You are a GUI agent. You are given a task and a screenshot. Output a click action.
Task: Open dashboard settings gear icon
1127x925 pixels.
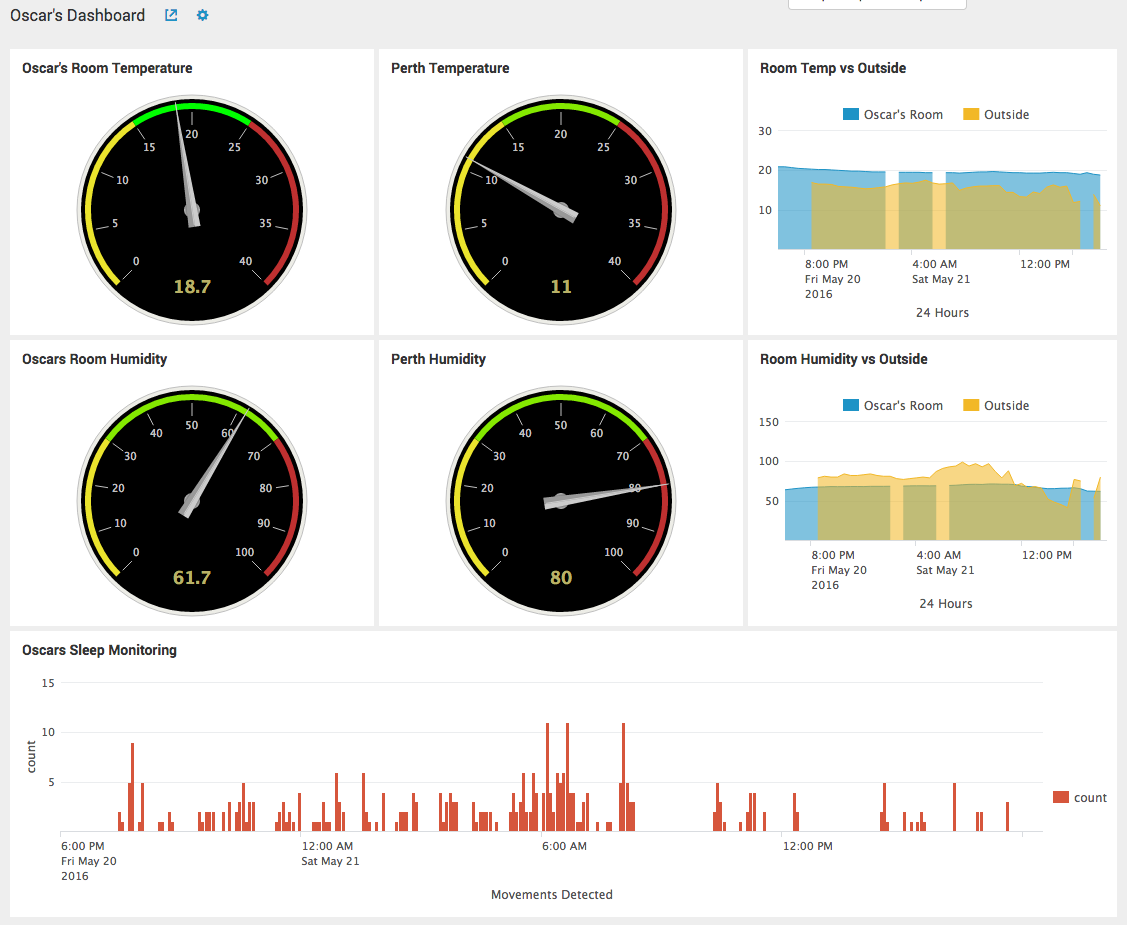(203, 15)
